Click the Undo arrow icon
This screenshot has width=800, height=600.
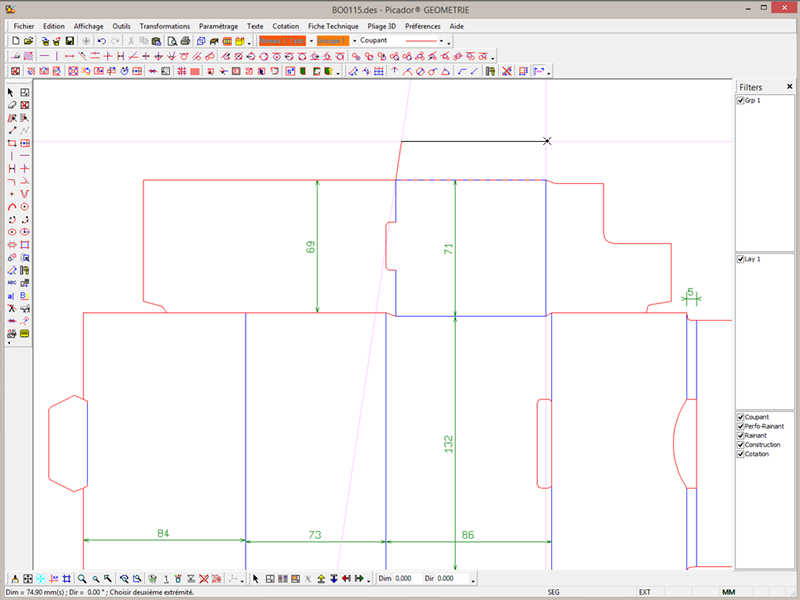(101, 41)
